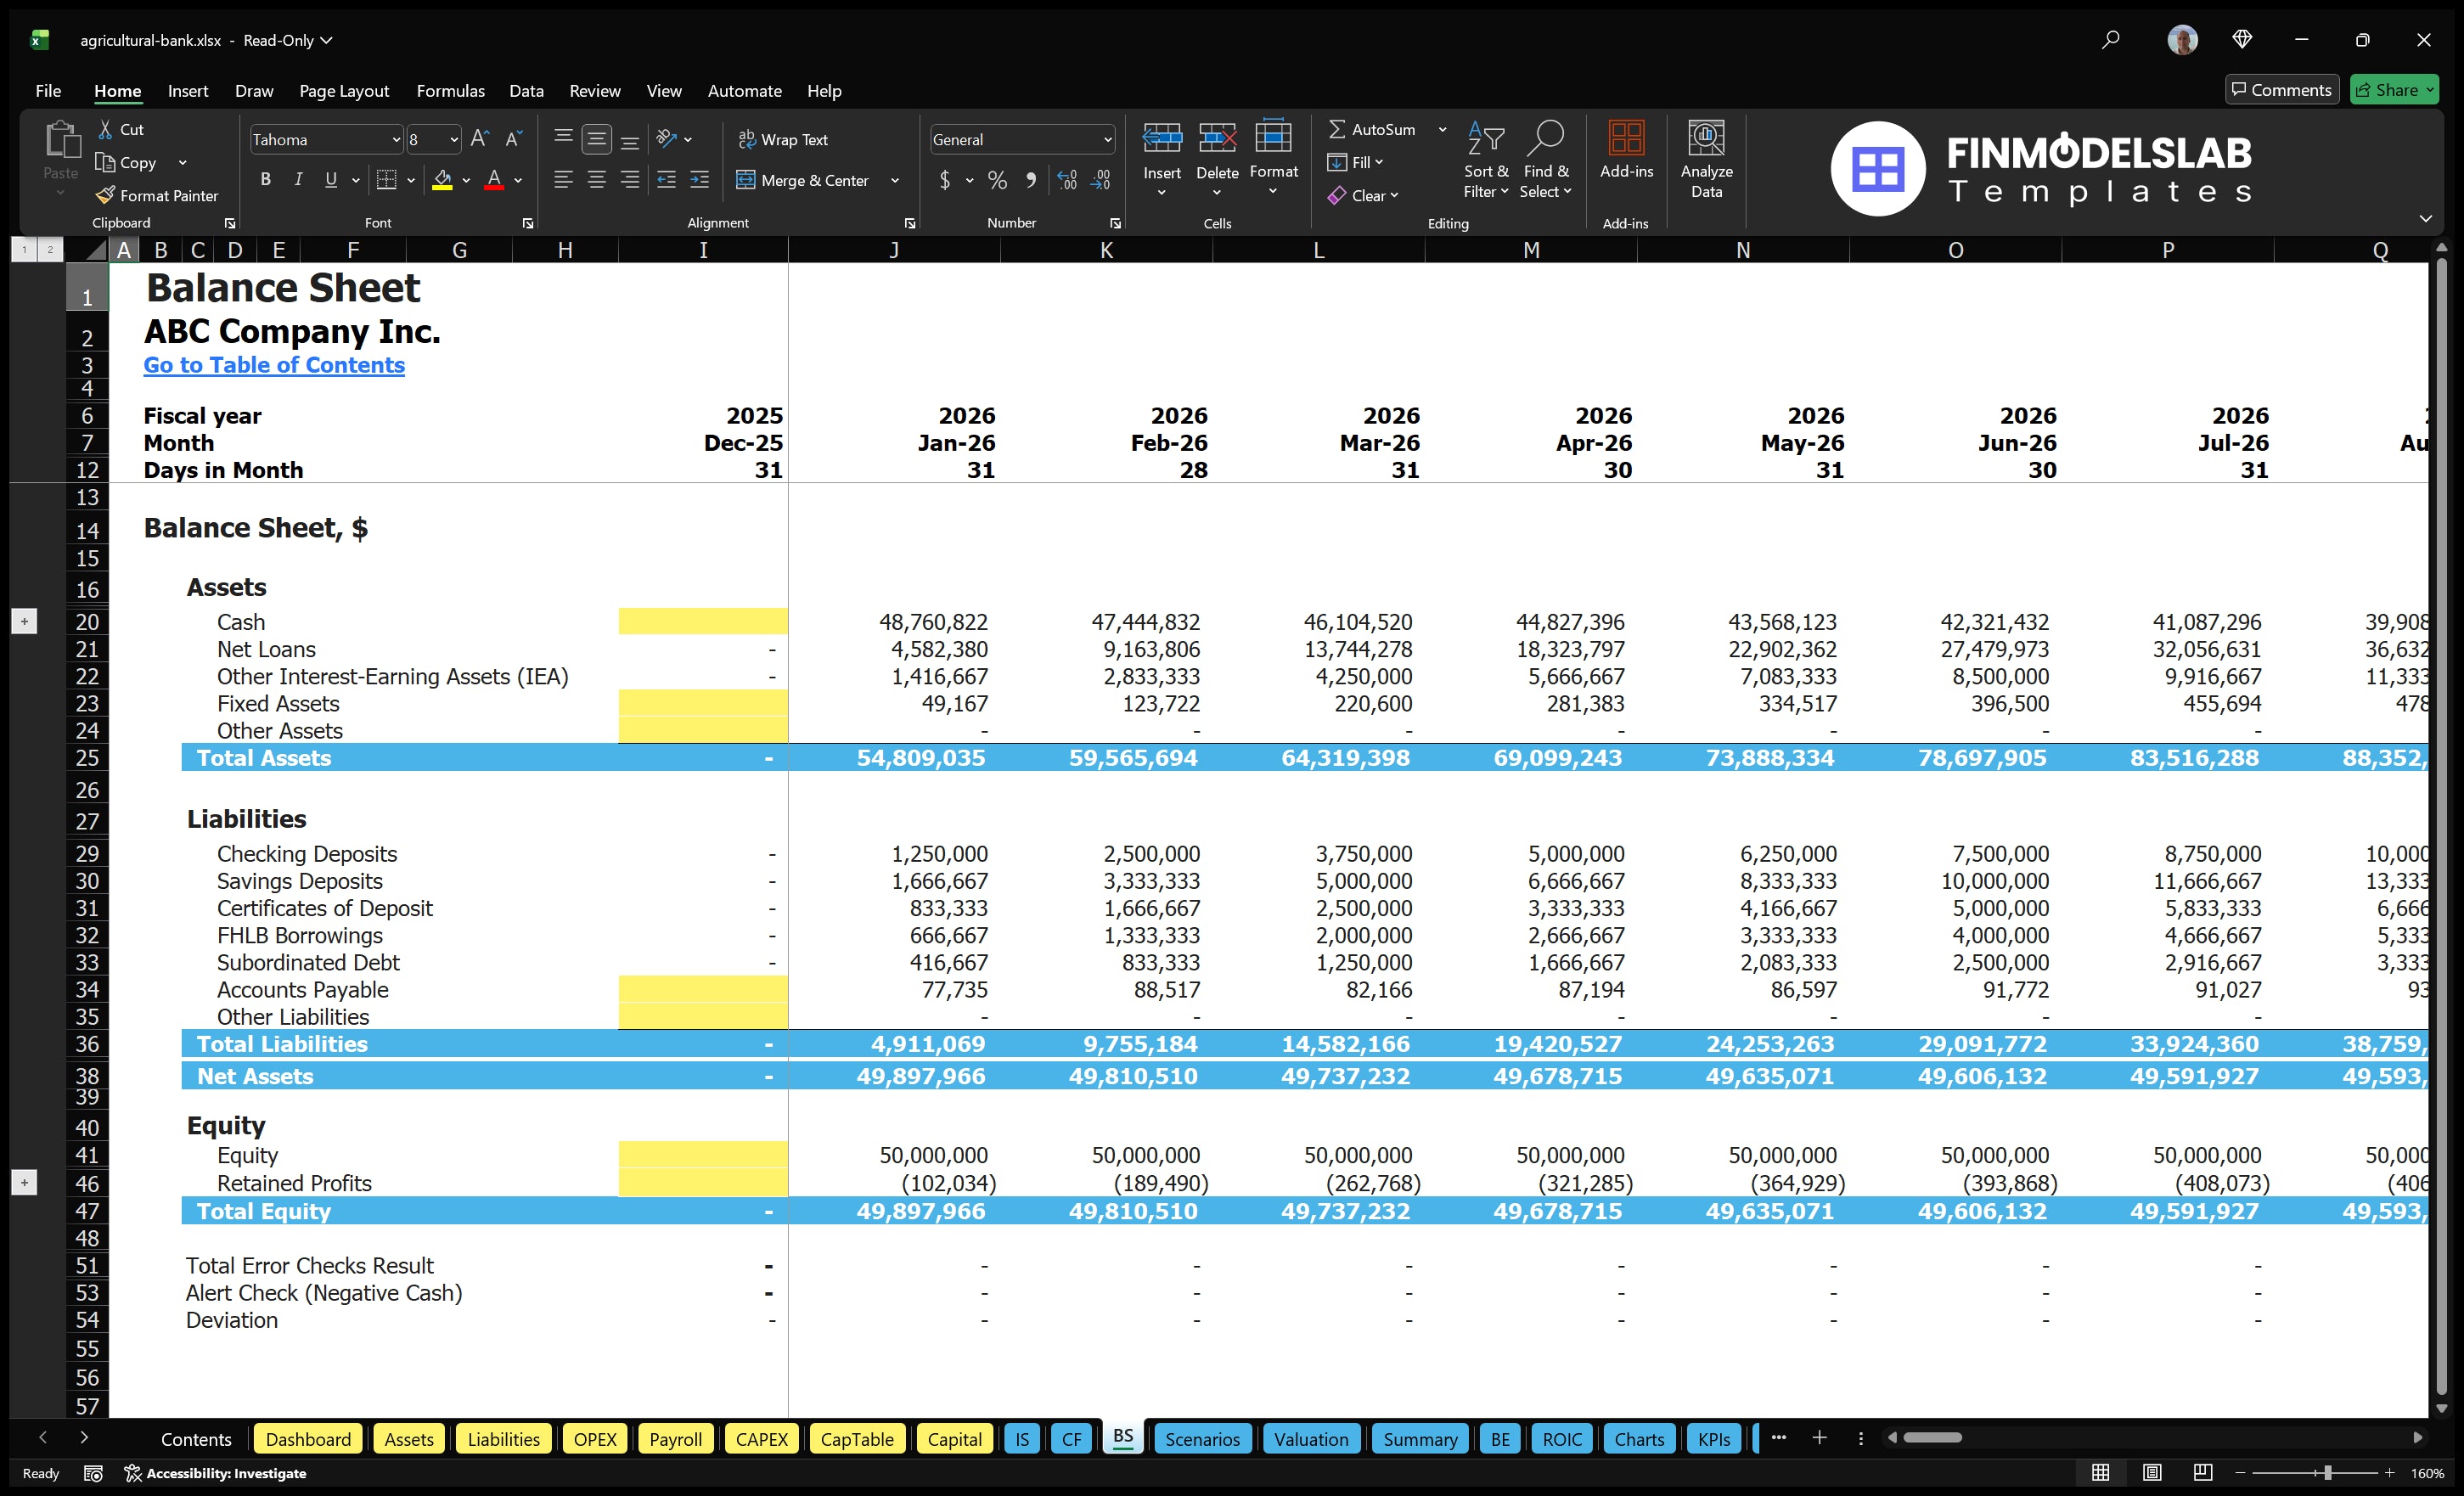
Task: Open Sort & Filter options
Action: (1486, 160)
